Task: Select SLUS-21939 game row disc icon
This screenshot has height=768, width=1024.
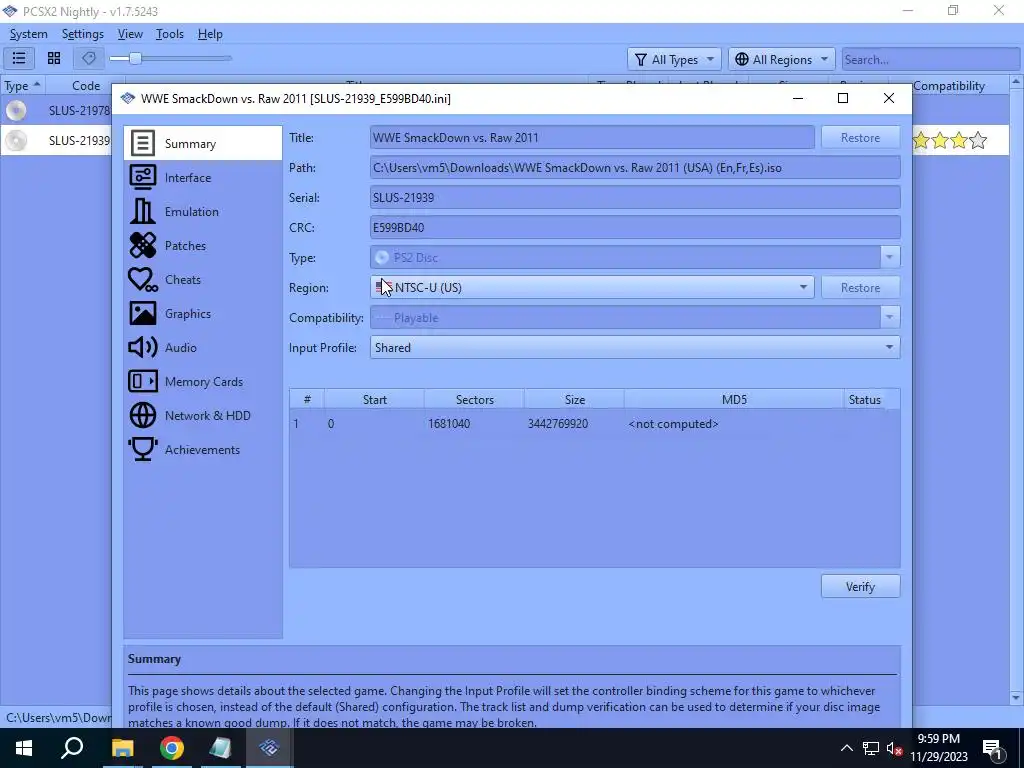Action: tap(16, 140)
